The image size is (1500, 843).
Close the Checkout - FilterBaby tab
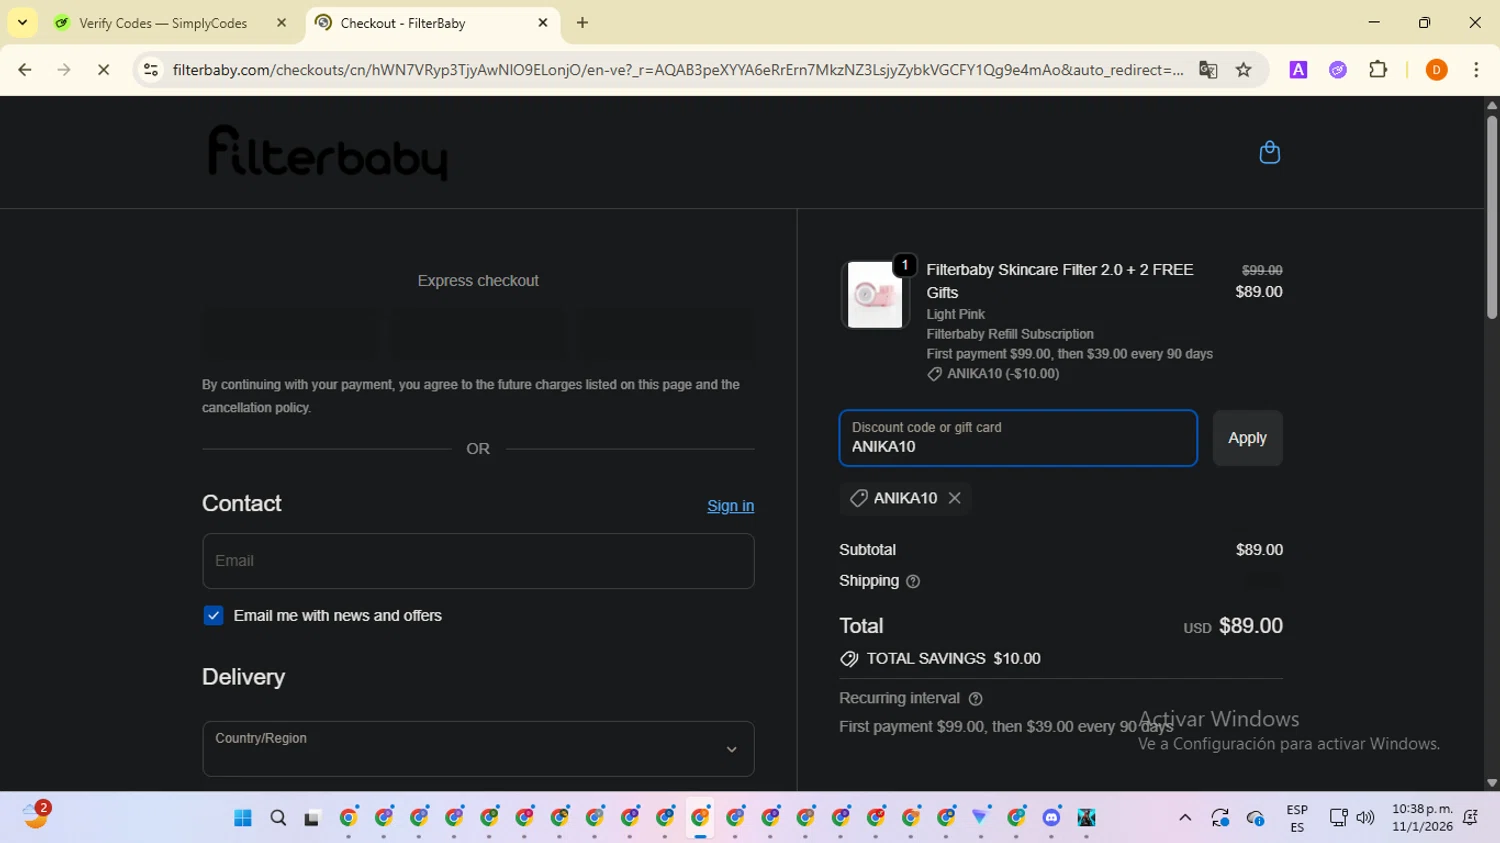[543, 23]
